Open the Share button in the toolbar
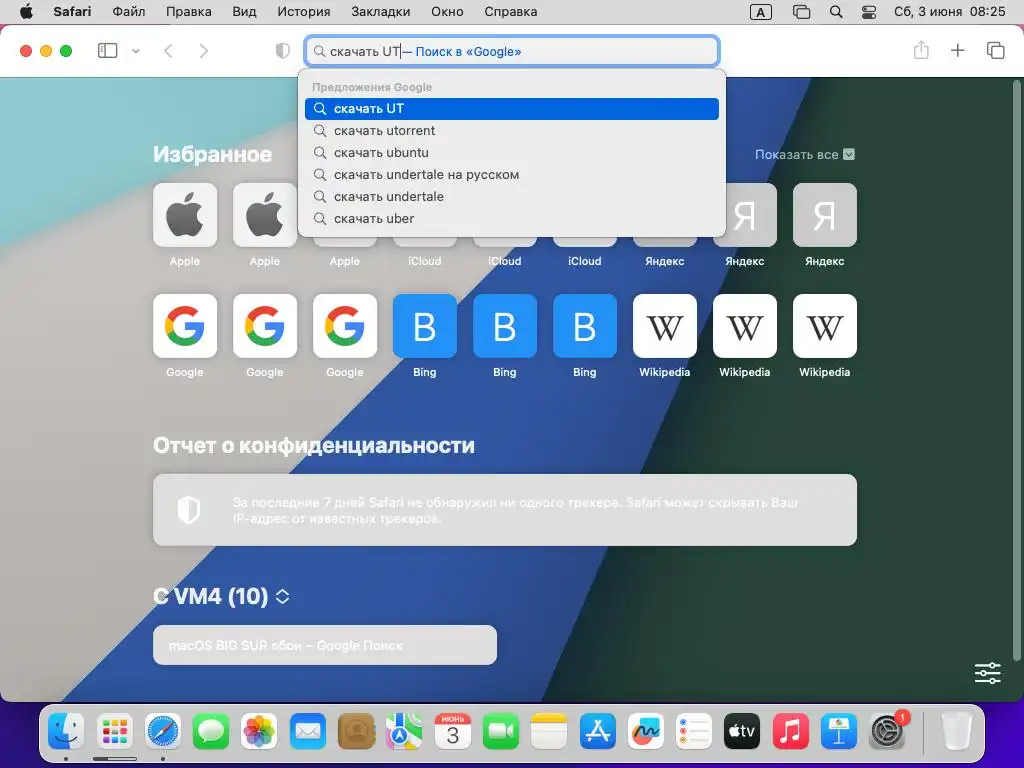This screenshot has height=768, width=1024. [921, 50]
